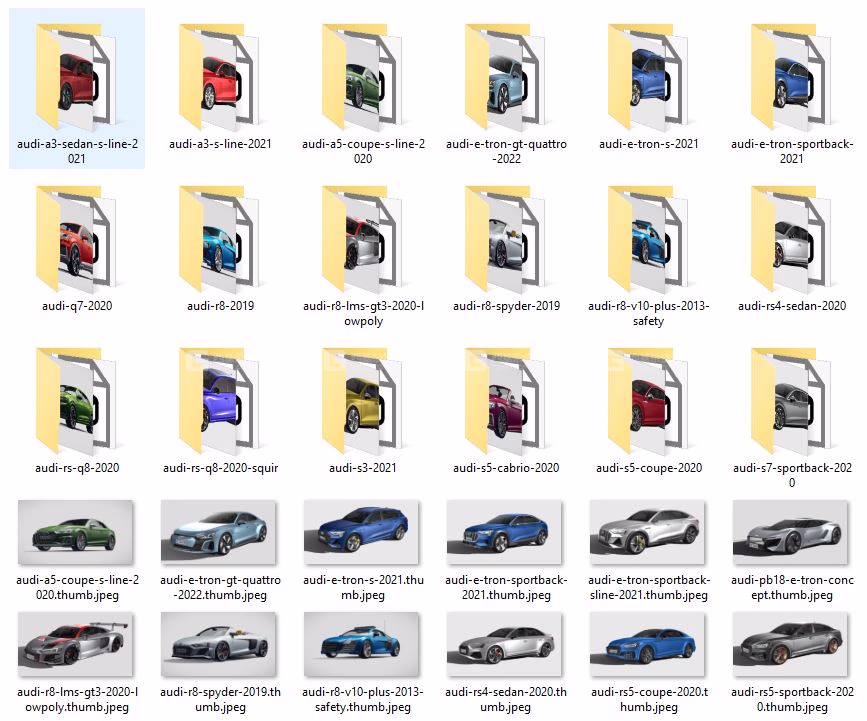Click the file name 'audi-e-tron-s-2021.thumb.jpeg'

click(363, 587)
